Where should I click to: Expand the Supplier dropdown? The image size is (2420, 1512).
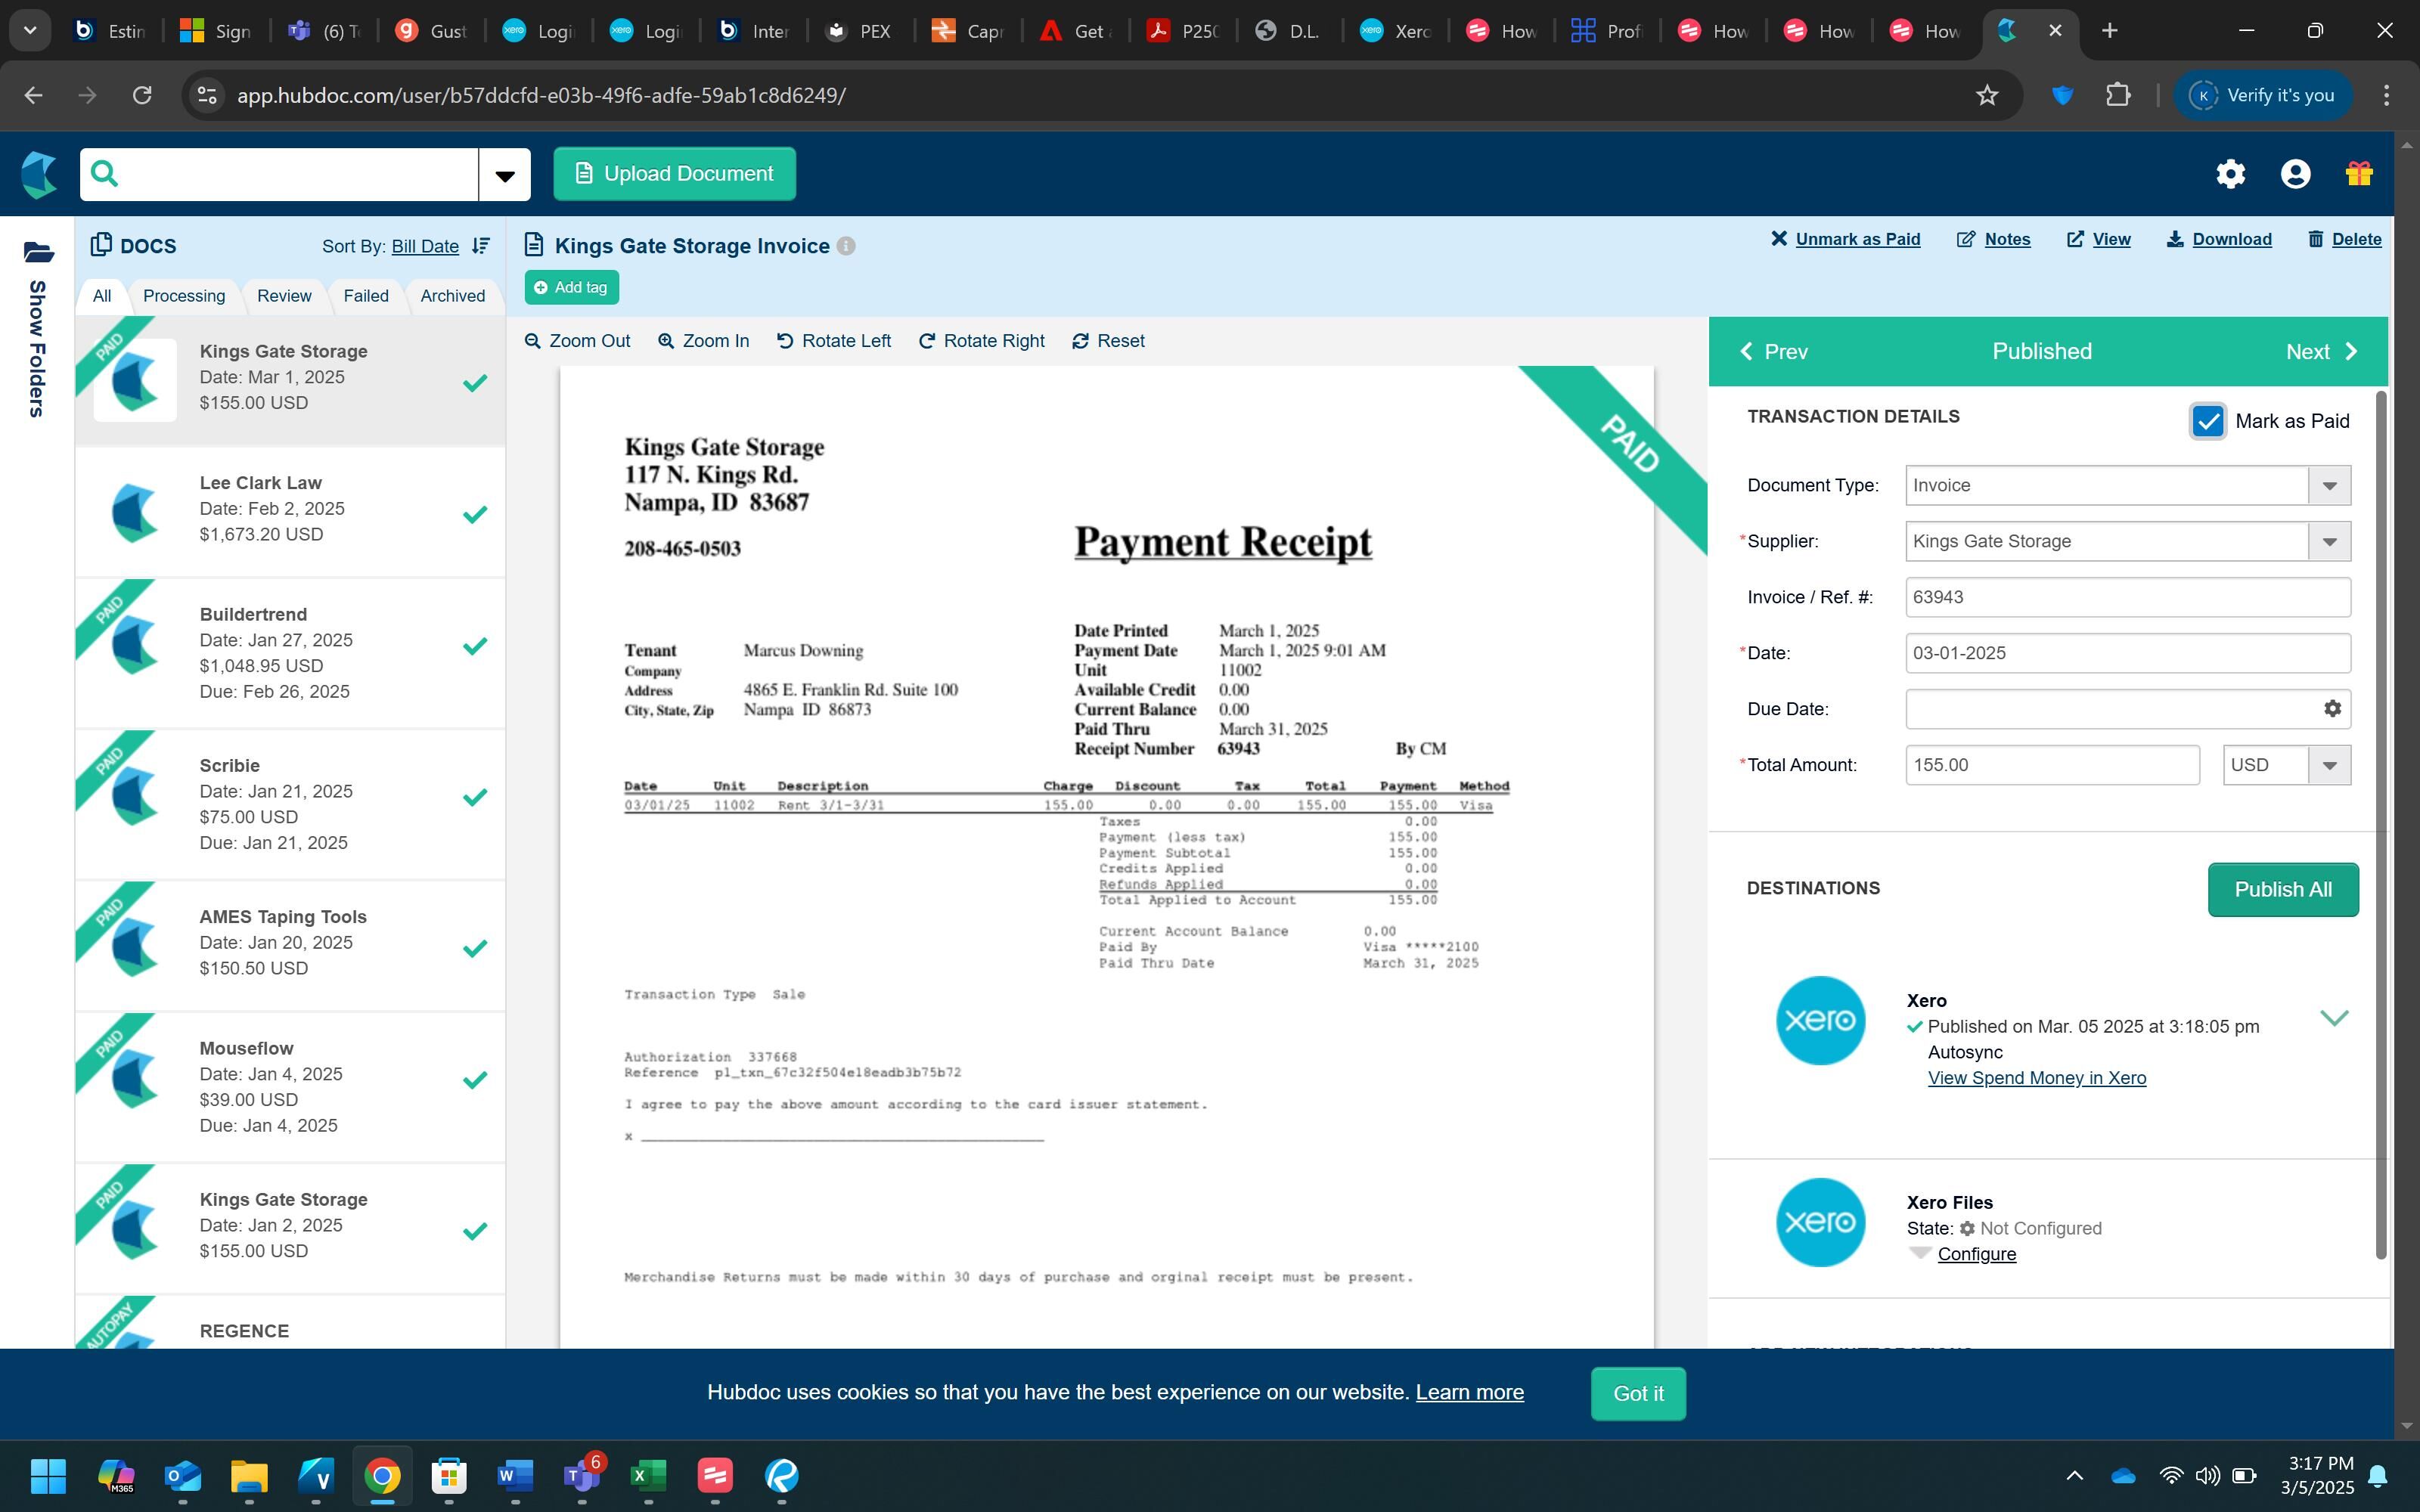pyautogui.click(x=2329, y=542)
